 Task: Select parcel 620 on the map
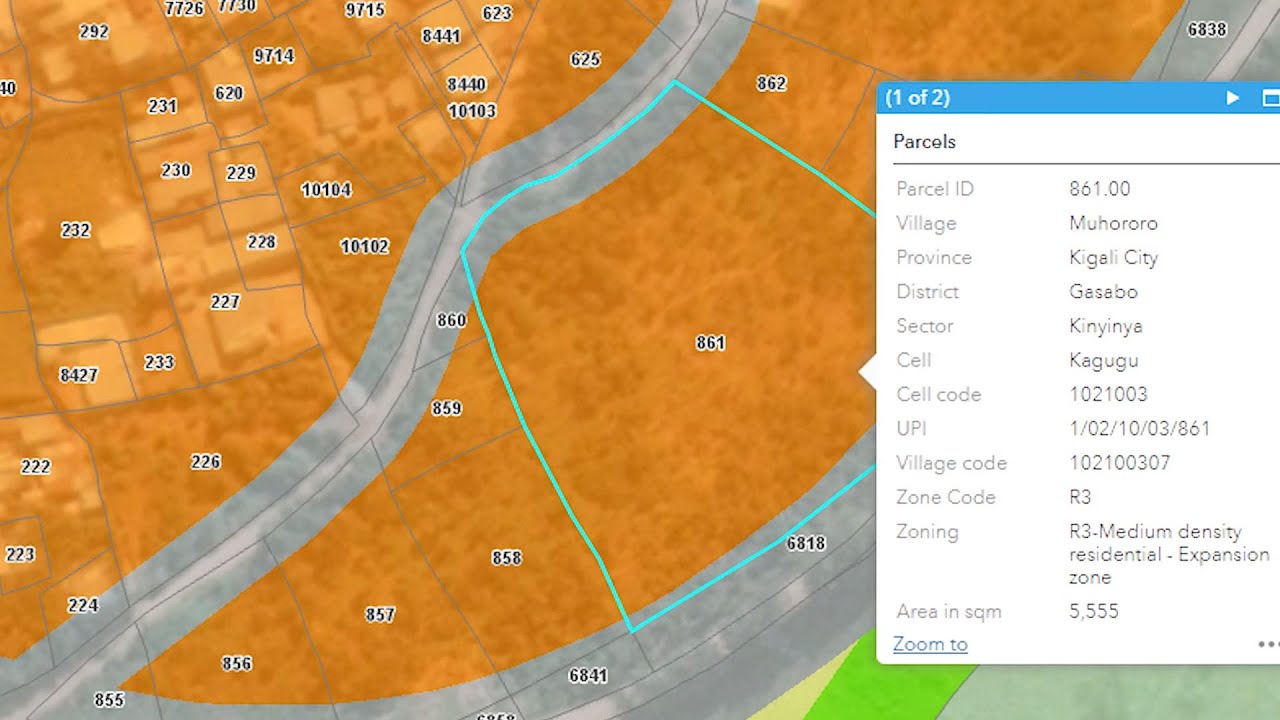coord(229,93)
